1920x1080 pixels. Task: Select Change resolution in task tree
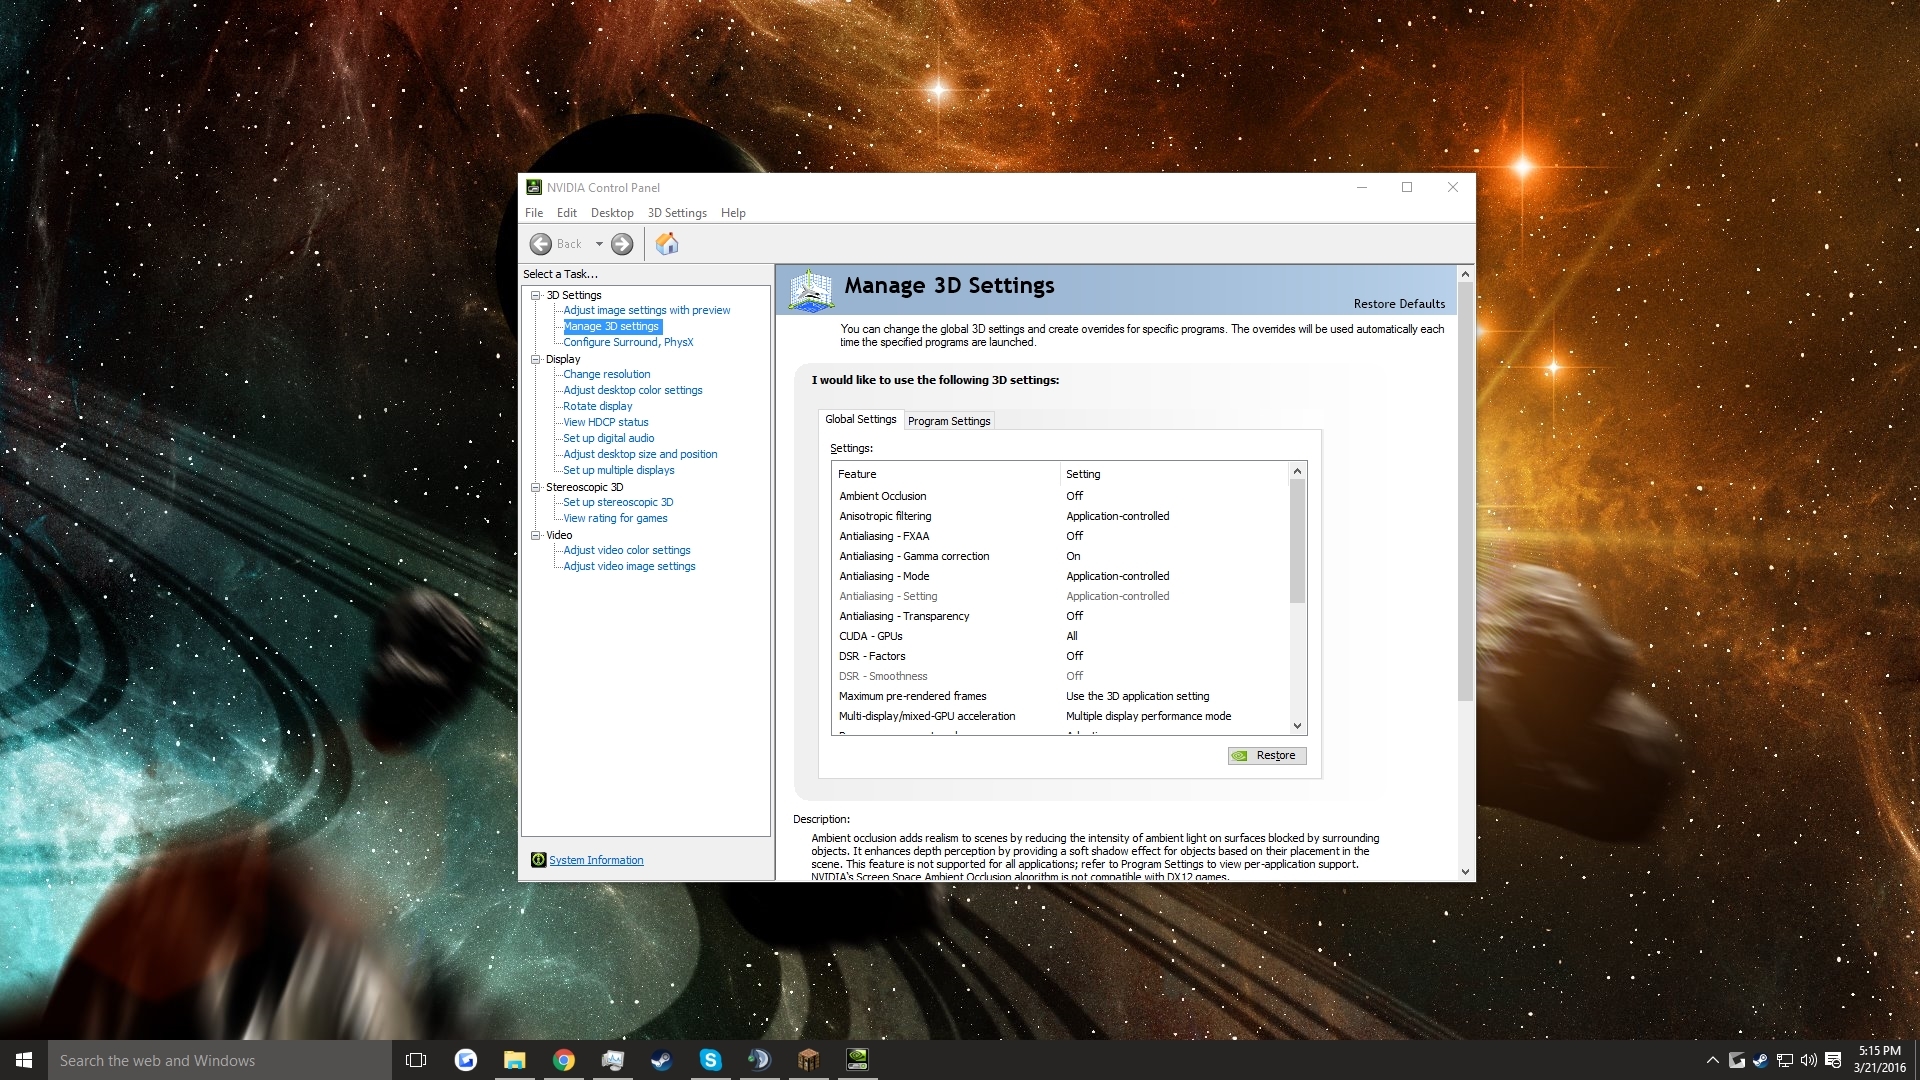pos(606,374)
